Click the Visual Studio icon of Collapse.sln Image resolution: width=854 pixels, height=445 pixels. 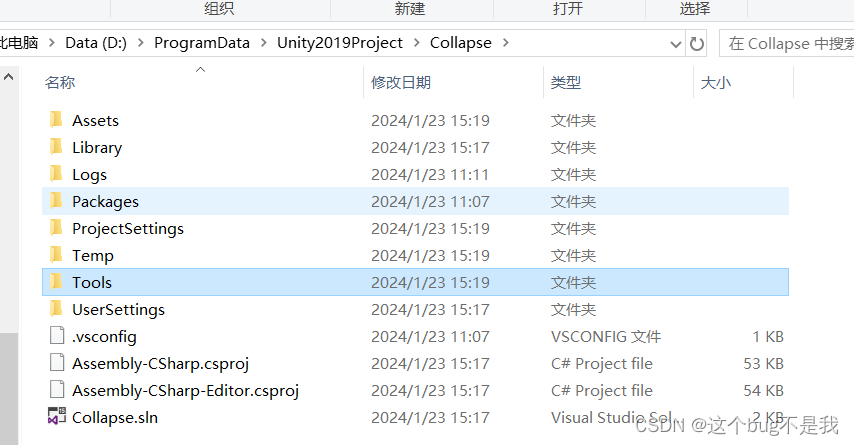57,417
